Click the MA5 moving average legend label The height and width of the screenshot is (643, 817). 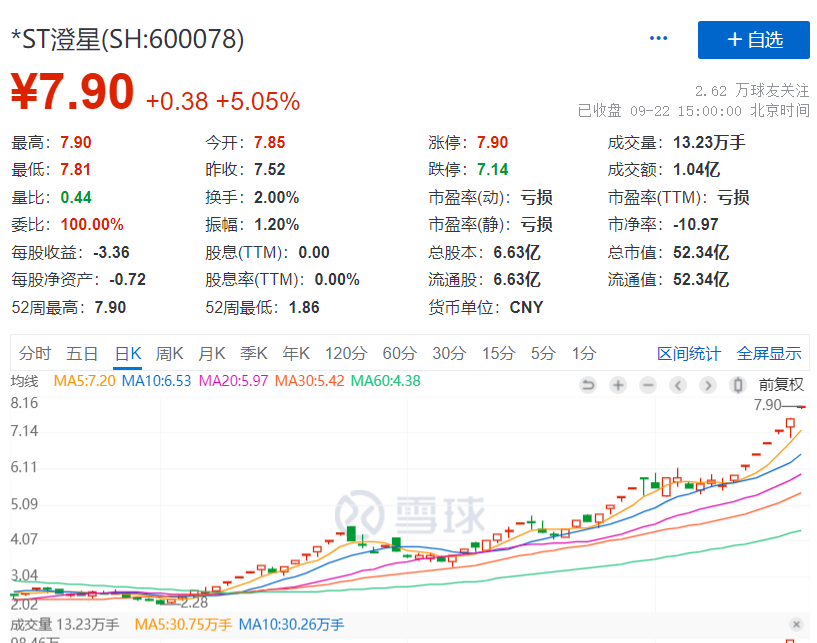coord(84,381)
